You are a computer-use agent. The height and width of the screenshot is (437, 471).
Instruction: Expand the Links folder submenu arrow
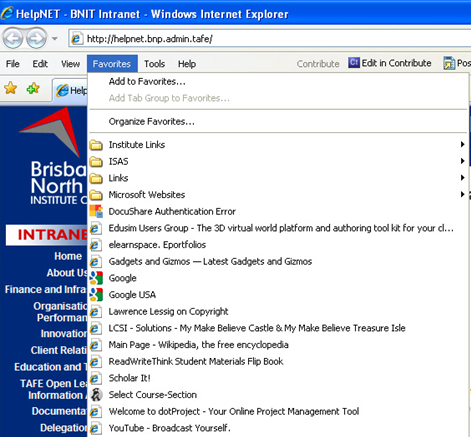[462, 178]
